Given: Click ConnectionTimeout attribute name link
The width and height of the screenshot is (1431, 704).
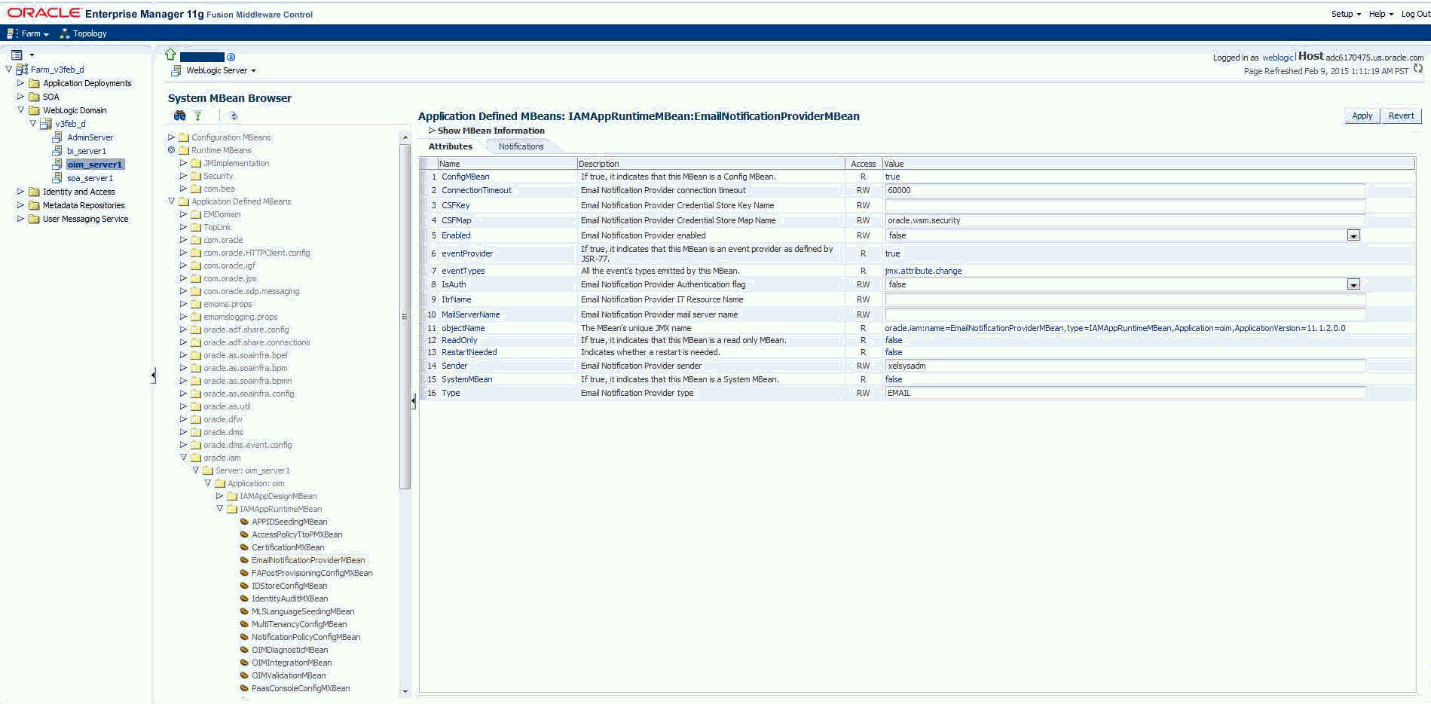Looking at the screenshot, I should [x=476, y=190].
